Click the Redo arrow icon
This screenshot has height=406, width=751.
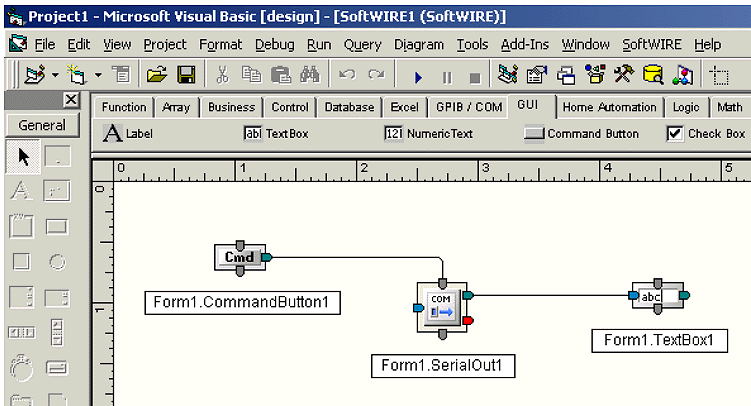click(376, 75)
